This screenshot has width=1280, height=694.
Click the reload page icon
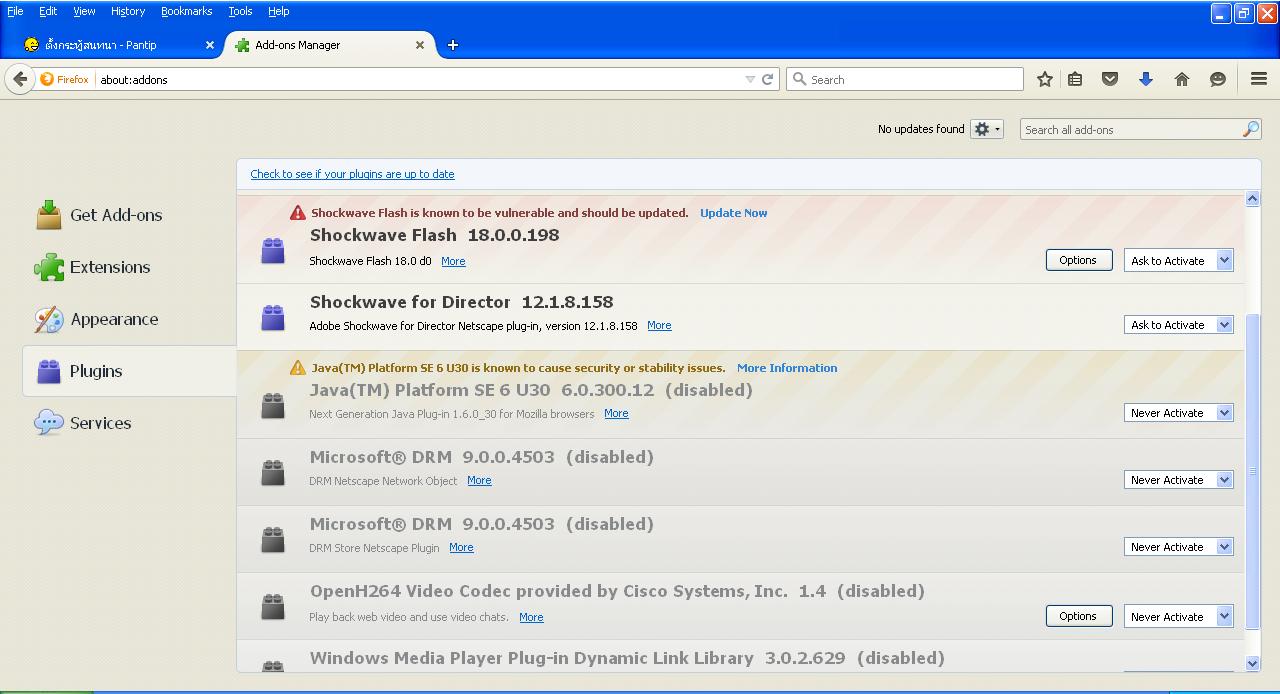[768, 79]
